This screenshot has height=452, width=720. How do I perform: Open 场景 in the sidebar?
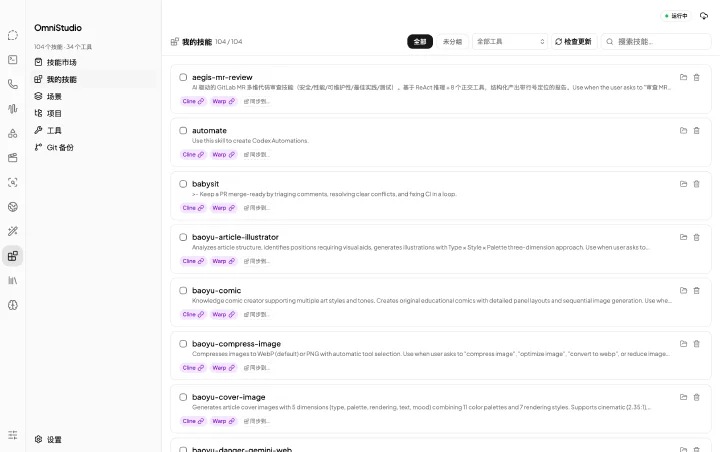94,96
